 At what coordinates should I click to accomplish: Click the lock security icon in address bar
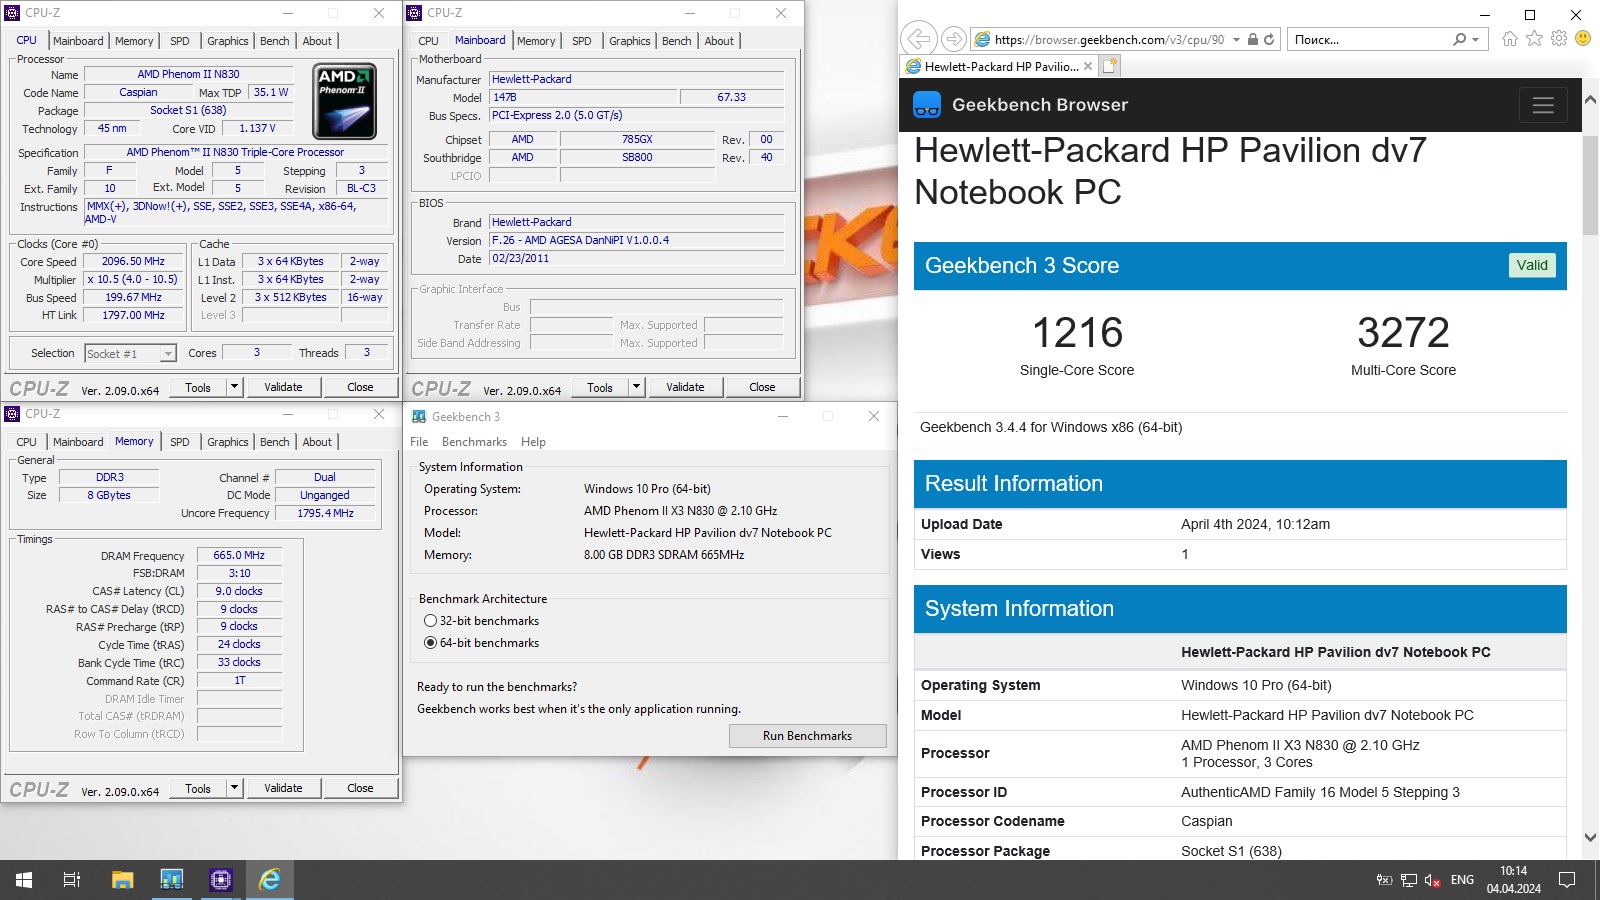click(x=1253, y=39)
